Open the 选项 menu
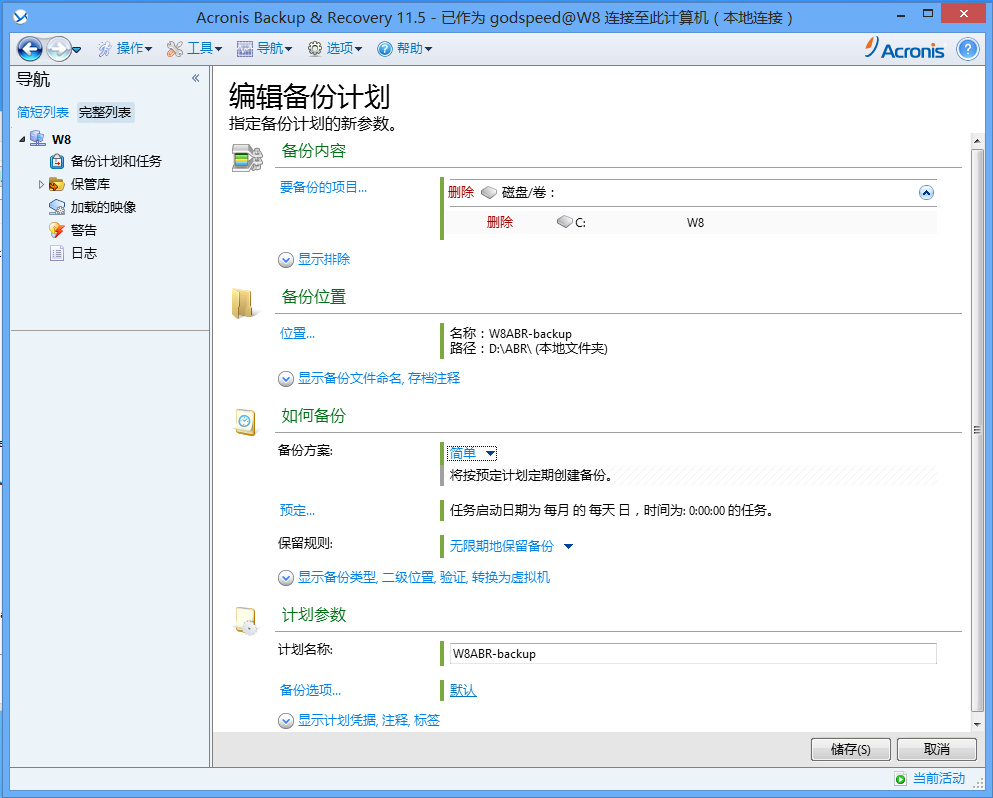 (x=334, y=49)
